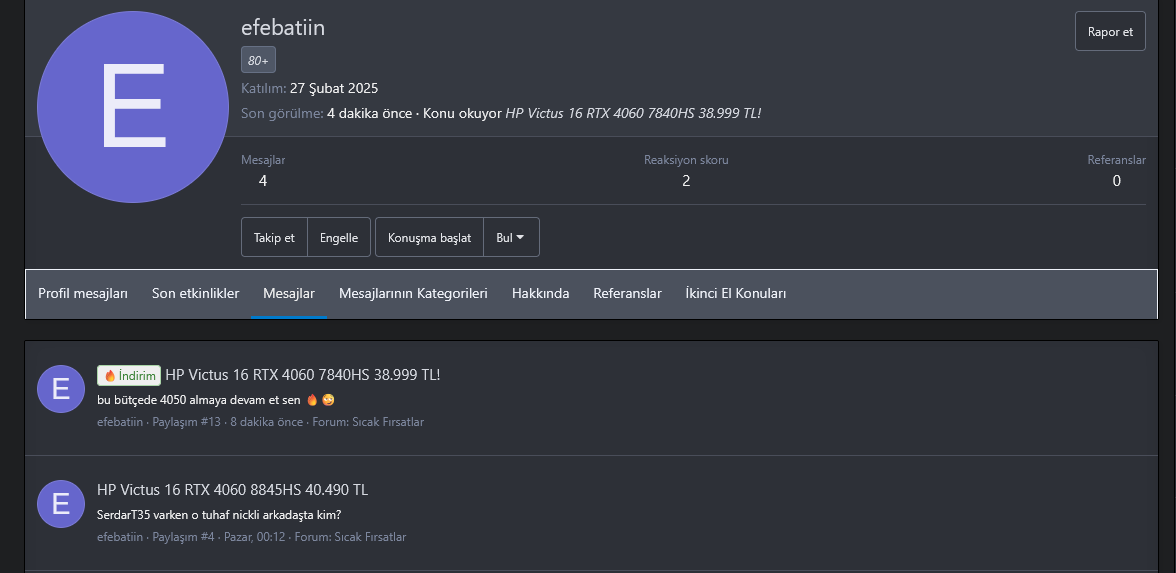Expand the Bul dropdown menu
Image resolution: width=1176 pixels, height=573 pixels.
point(511,237)
